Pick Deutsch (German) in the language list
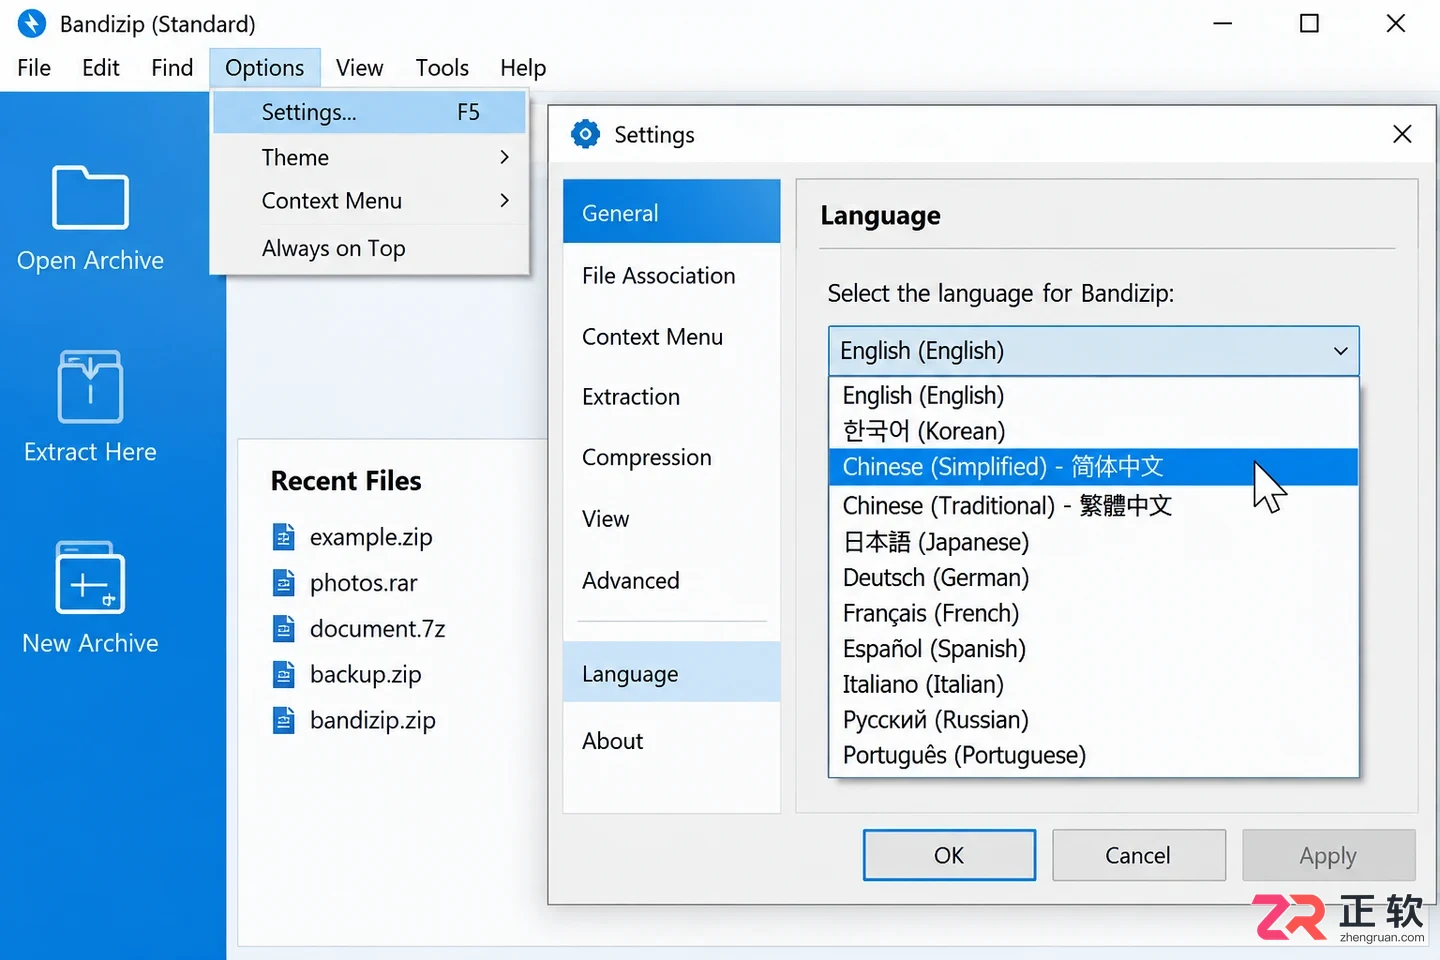1440x960 pixels. click(x=1093, y=578)
